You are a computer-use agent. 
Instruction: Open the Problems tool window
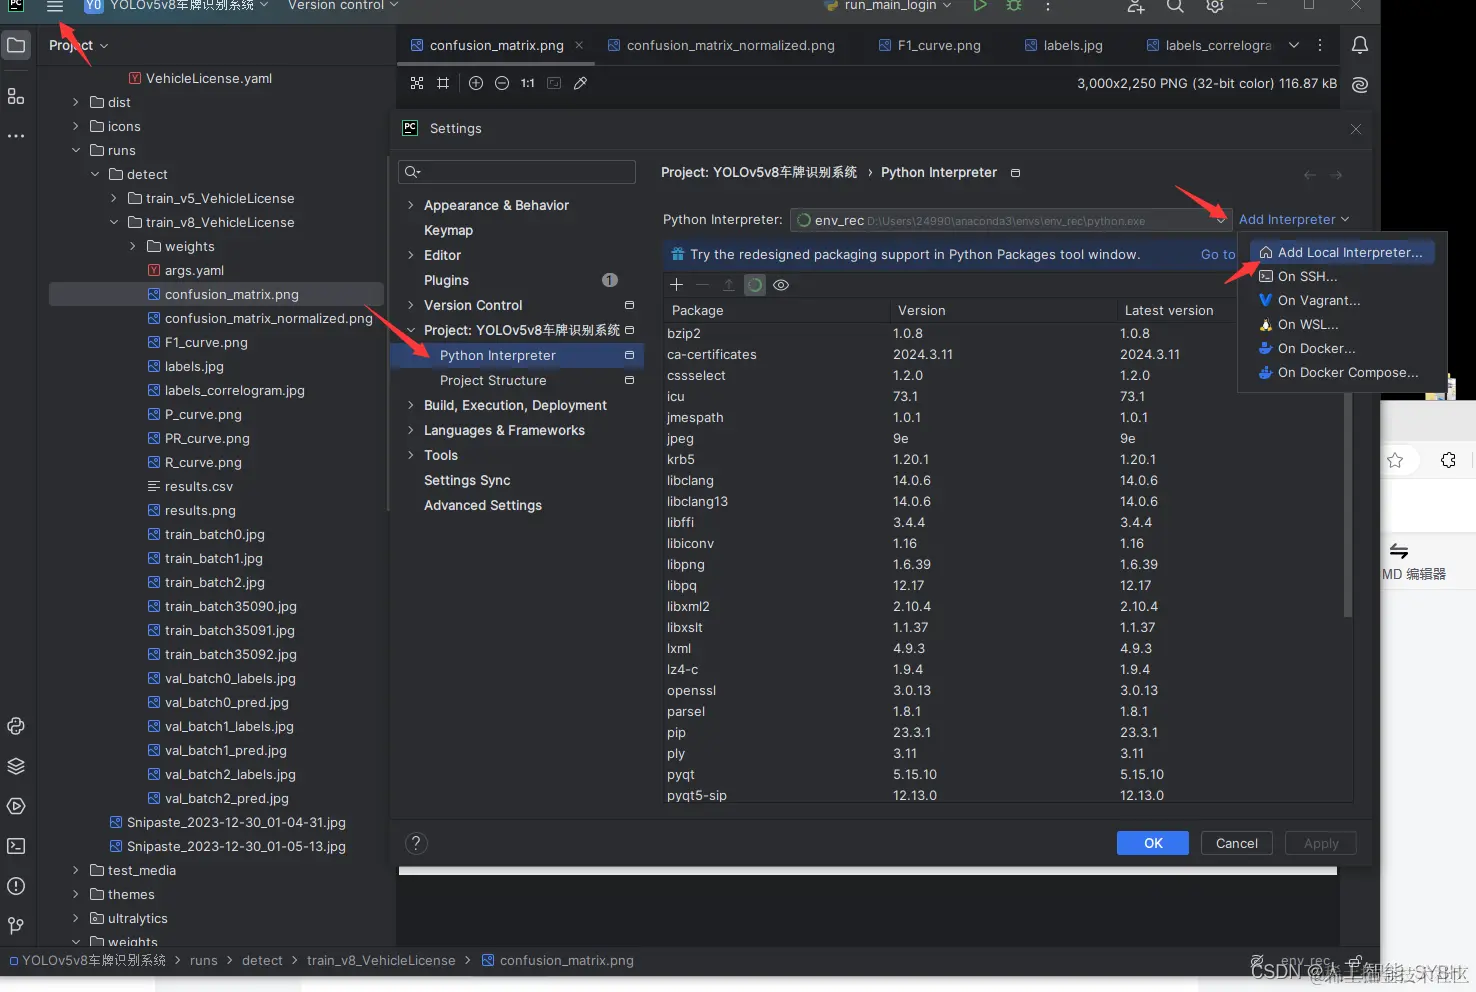tap(16, 886)
